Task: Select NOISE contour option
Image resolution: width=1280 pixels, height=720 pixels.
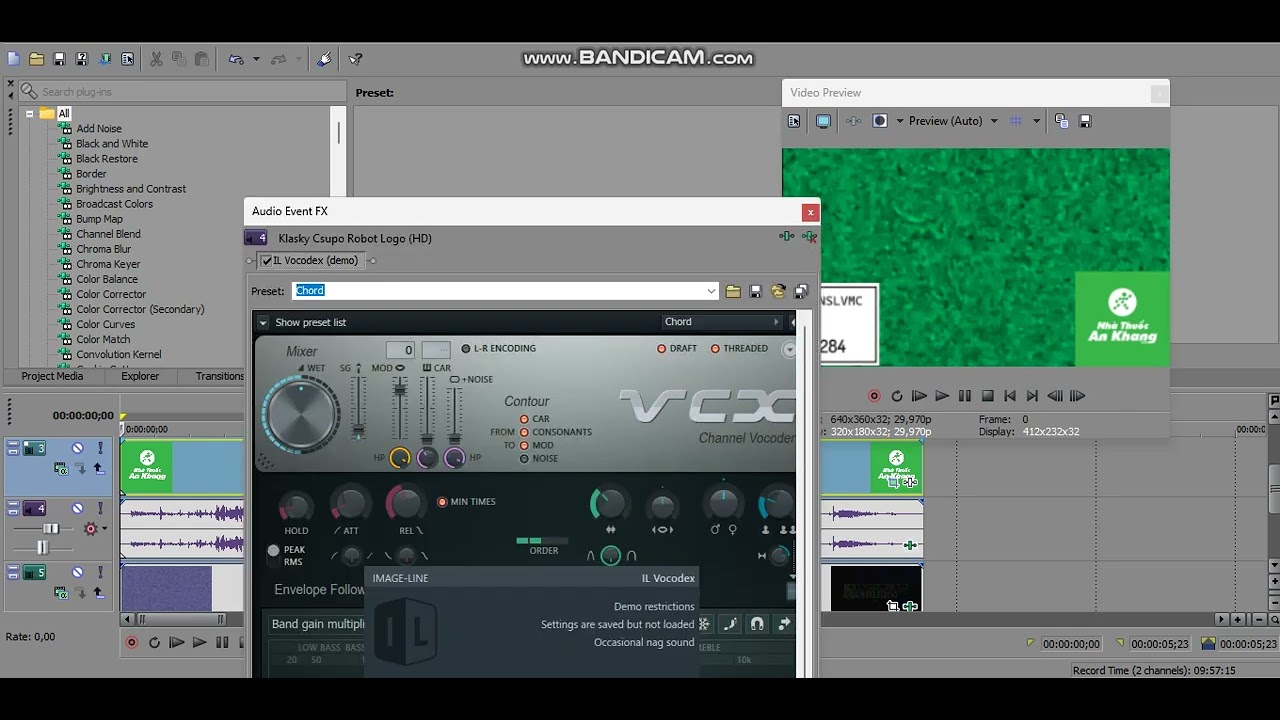Action: coord(538,458)
